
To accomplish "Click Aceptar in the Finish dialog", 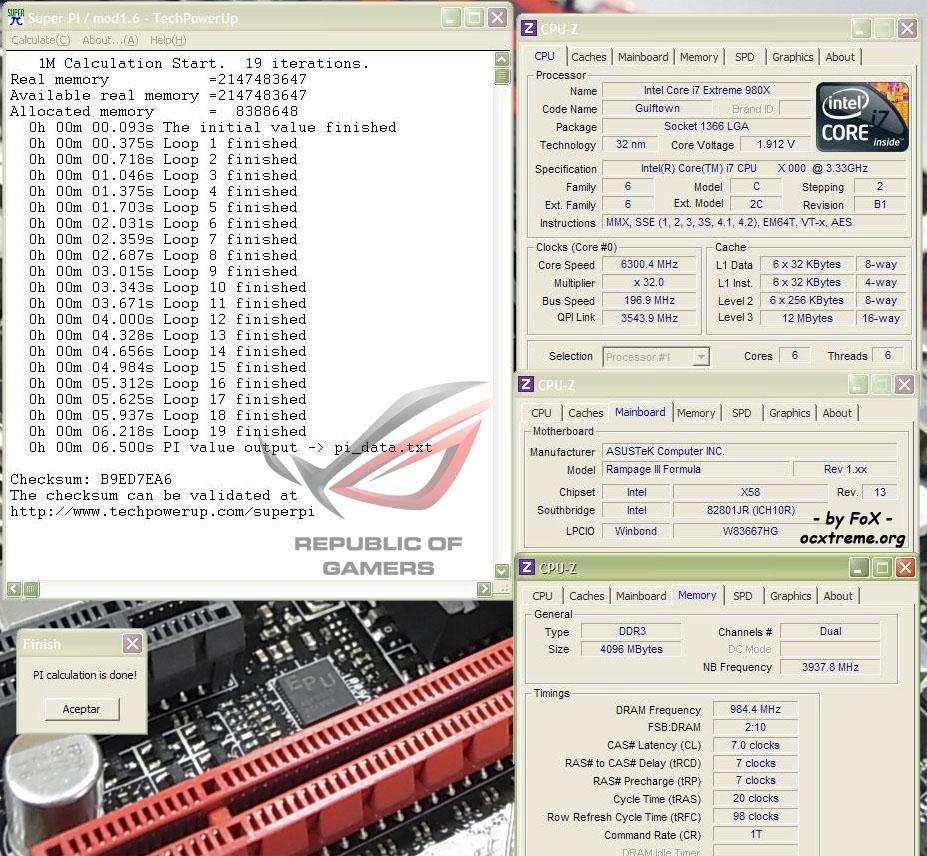I will 82,709.
